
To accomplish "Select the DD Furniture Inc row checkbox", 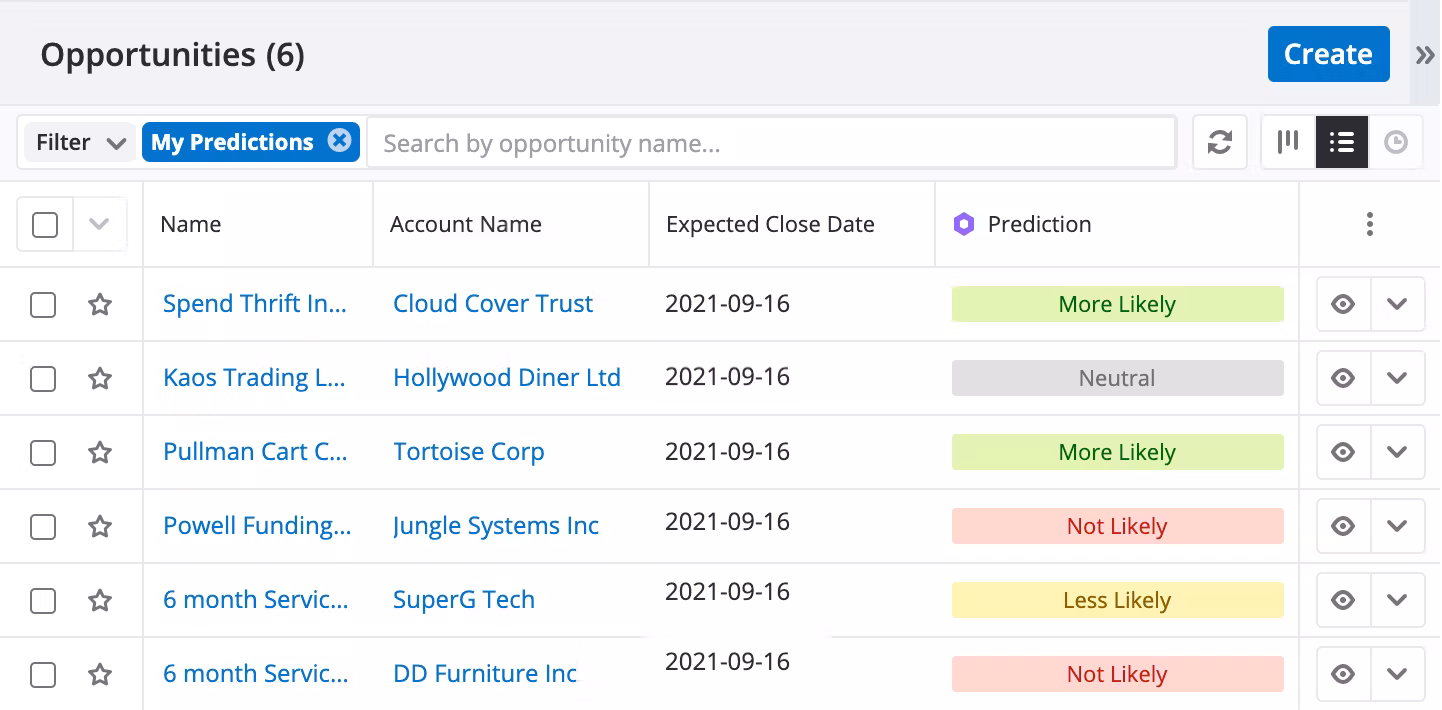I will pyautogui.click(x=43, y=674).
